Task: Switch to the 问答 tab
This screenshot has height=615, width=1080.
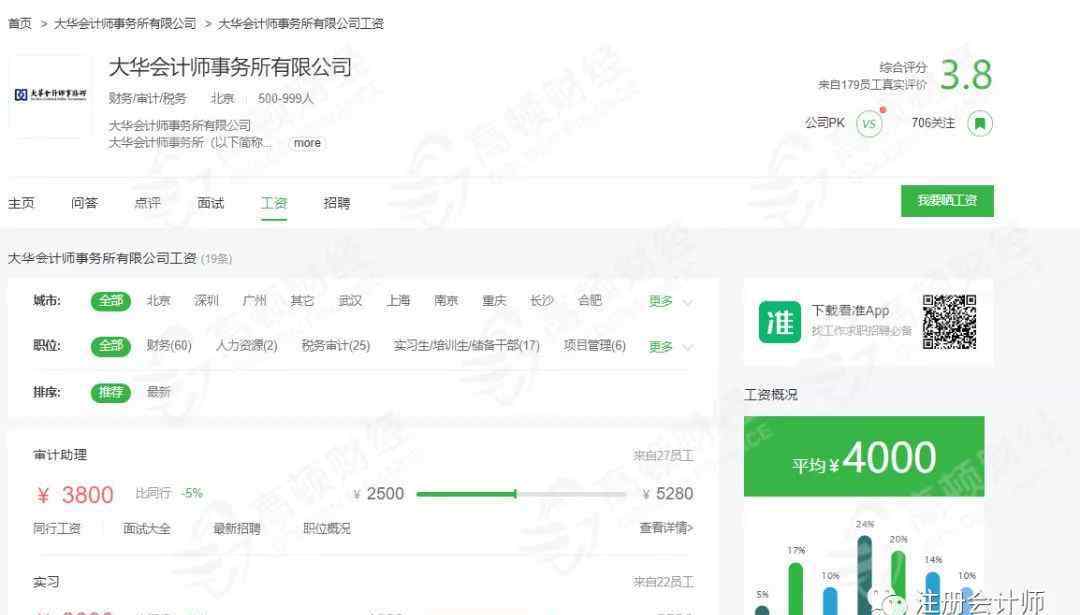Action: (x=85, y=203)
